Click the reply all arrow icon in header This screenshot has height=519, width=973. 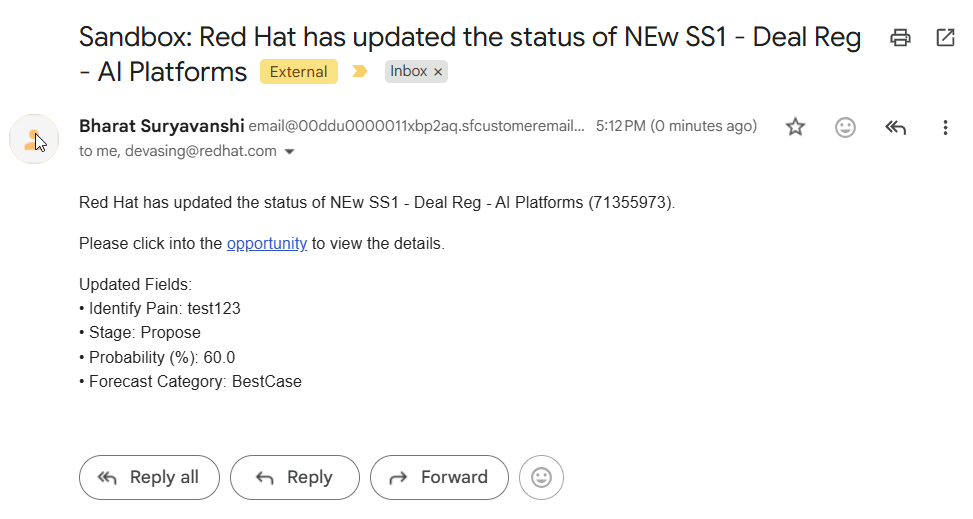pyautogui.click(x=895, y=127)
